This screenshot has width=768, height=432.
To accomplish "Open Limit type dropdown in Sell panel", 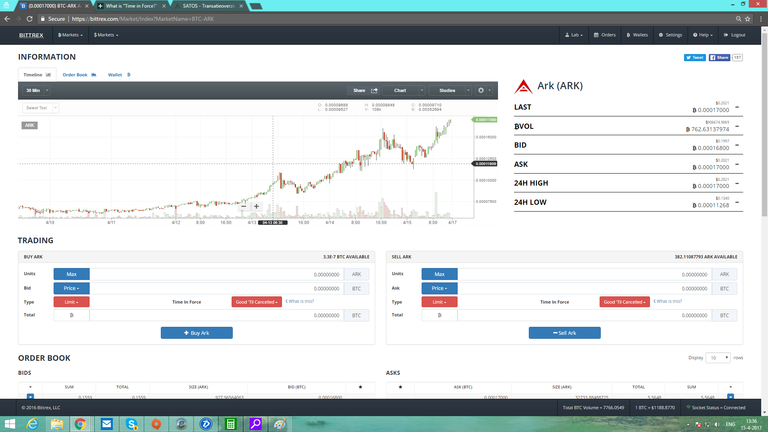I will [x=439, y=302].
